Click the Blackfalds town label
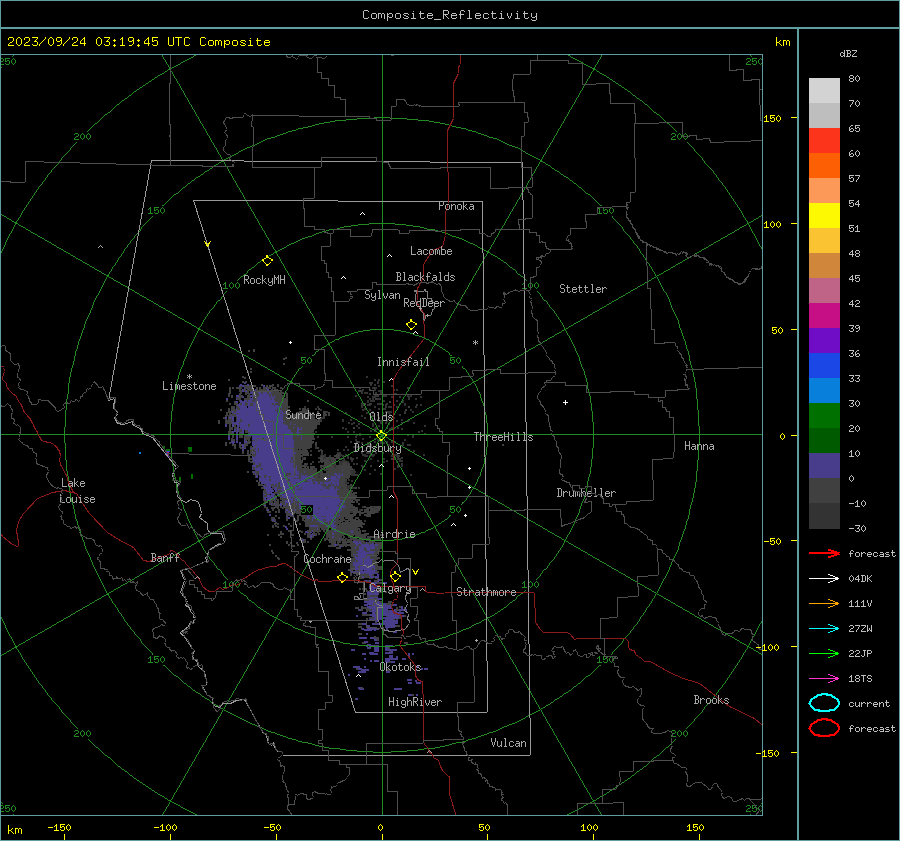 pyautogui.click(x=425, y=277)
